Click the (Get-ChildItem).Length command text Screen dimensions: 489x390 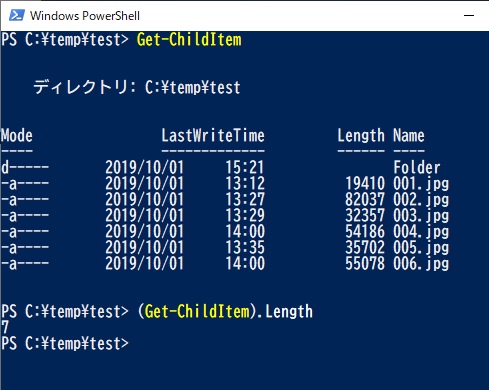[x=225, y=312]
